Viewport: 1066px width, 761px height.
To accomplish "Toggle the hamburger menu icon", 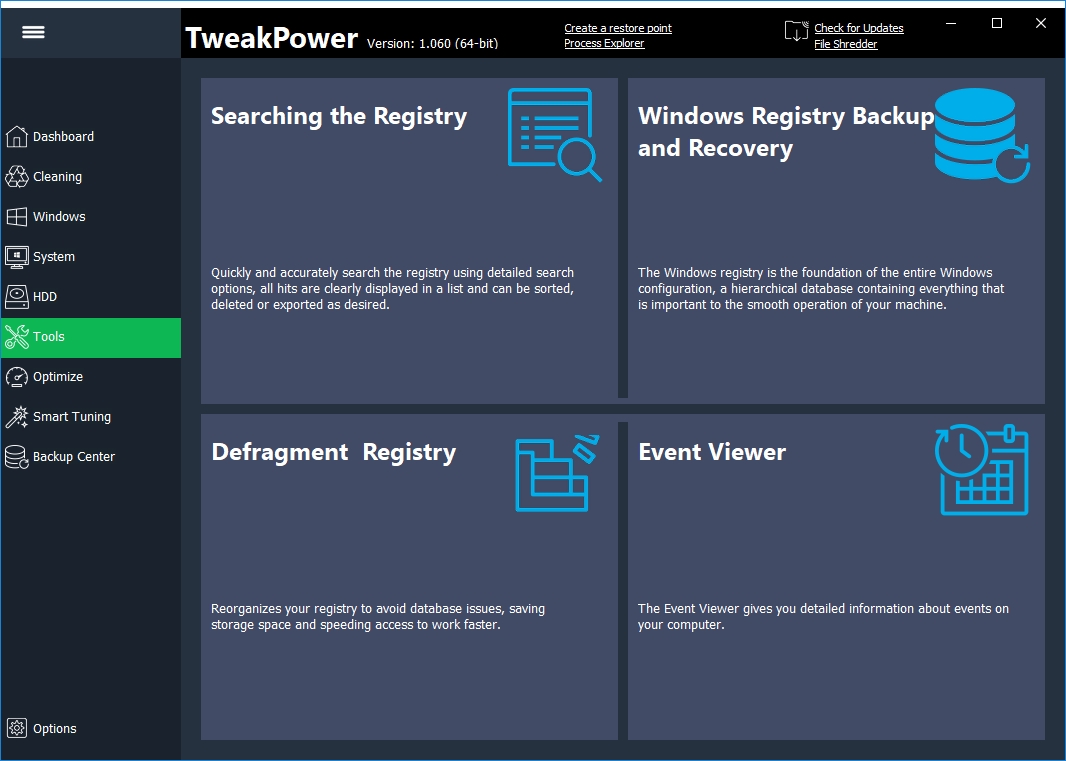I will tap(33, 32).
